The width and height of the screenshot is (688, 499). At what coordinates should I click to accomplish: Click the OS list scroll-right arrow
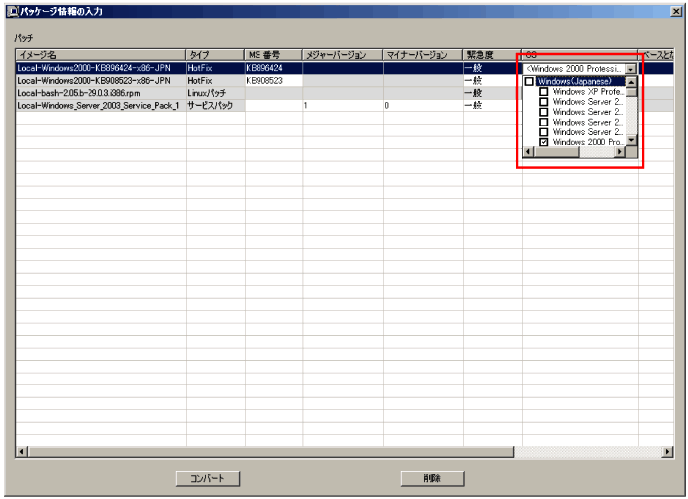click(620, 152)
